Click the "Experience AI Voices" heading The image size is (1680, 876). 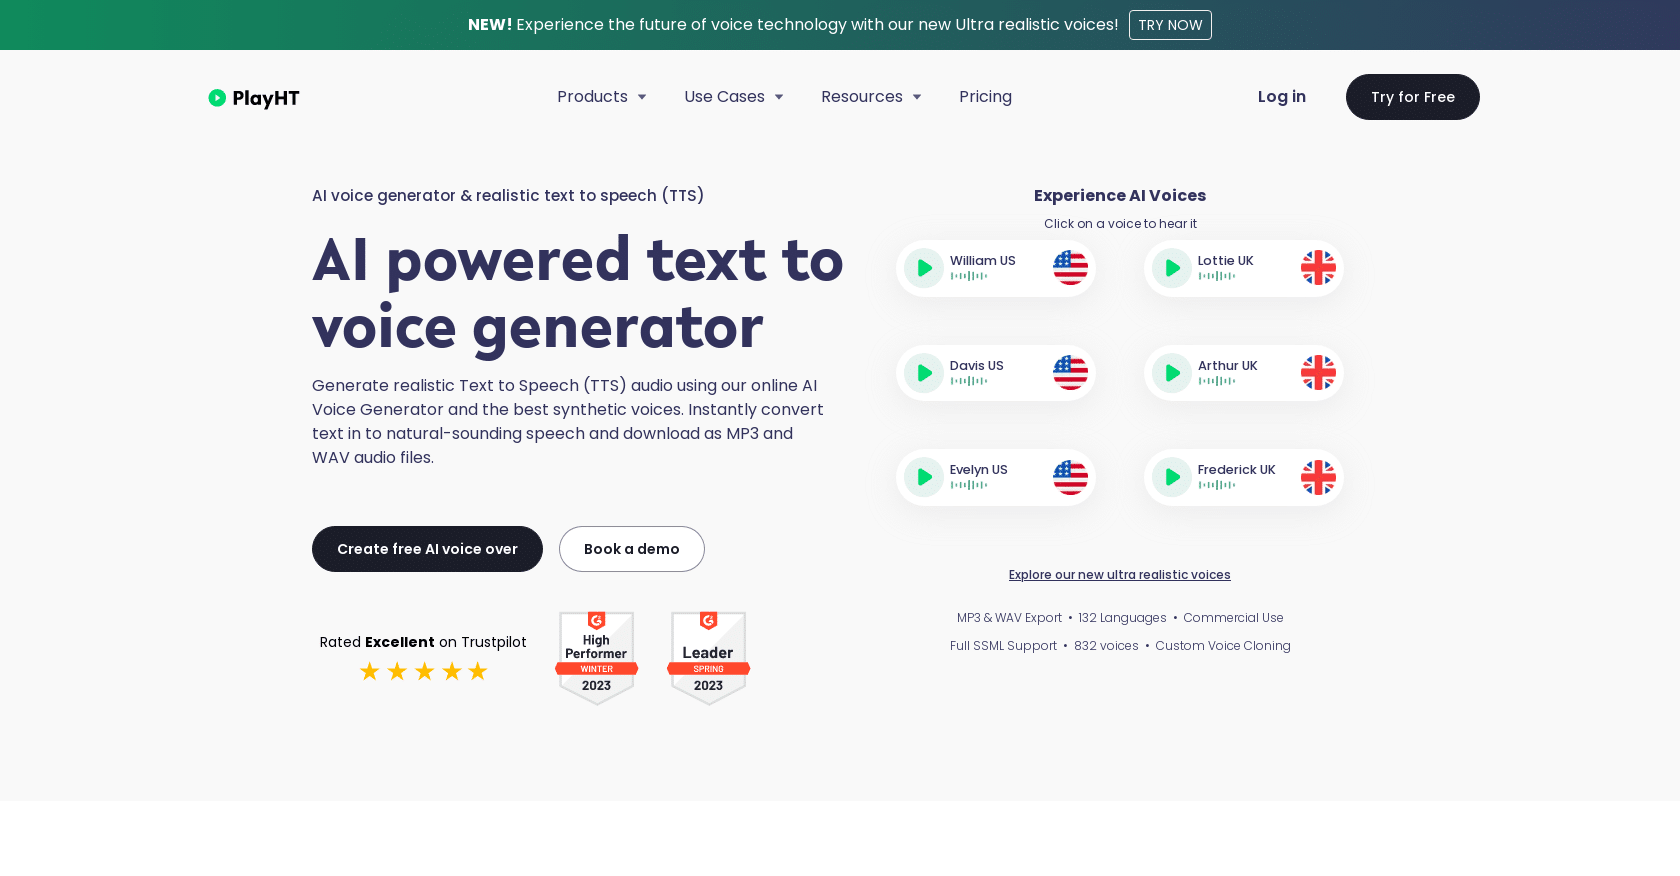1120,196
